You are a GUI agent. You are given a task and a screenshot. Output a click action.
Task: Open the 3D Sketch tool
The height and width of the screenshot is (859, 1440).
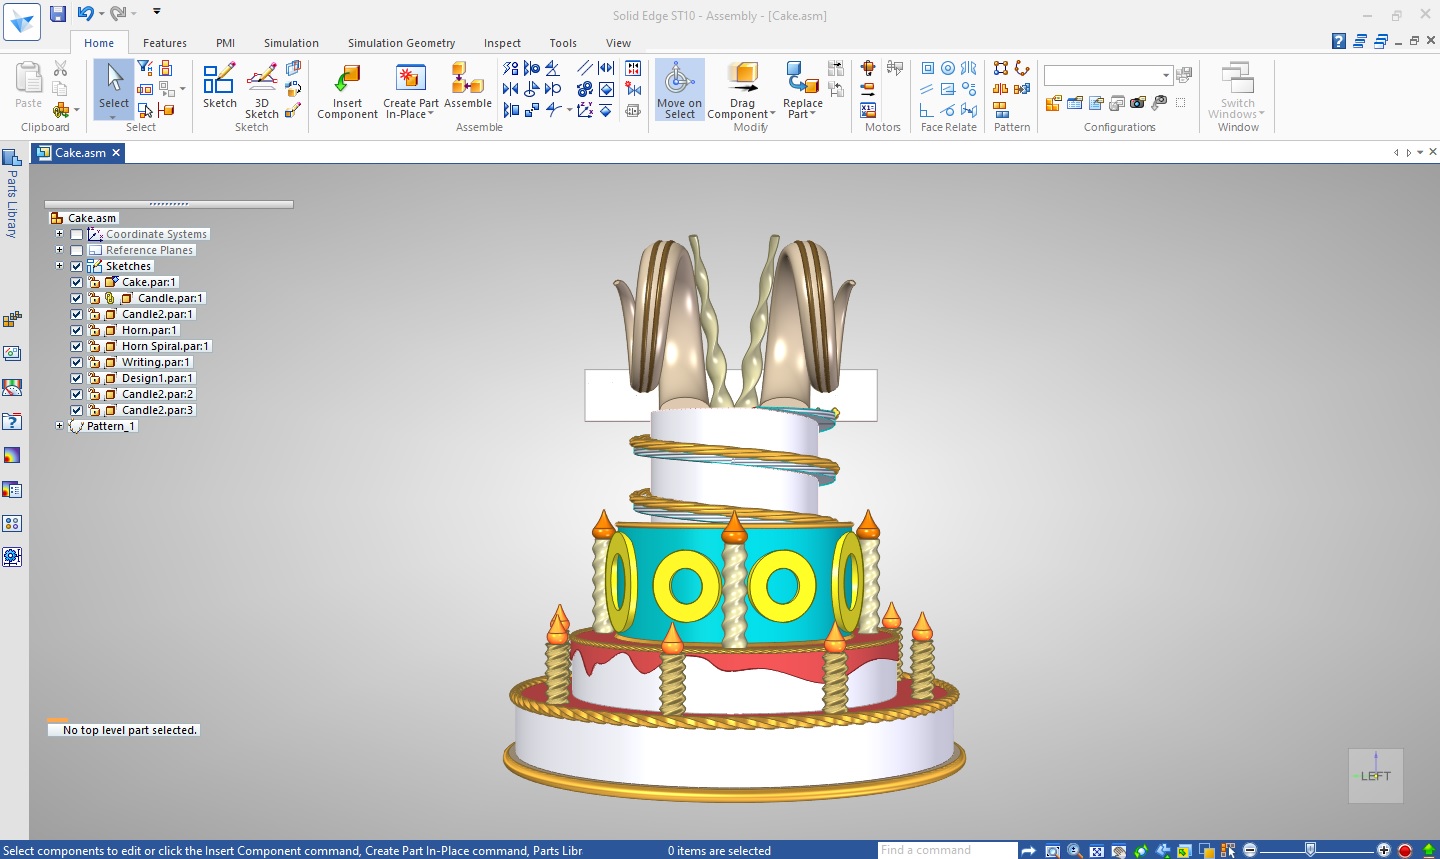(x=262, y=80)
